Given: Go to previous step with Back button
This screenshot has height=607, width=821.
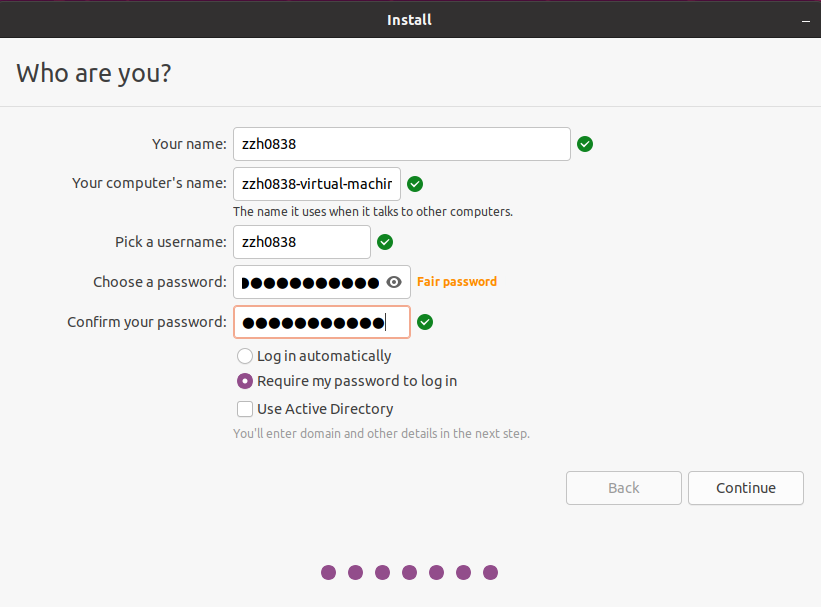Looking at the screenshot, I should click(624, 488).
